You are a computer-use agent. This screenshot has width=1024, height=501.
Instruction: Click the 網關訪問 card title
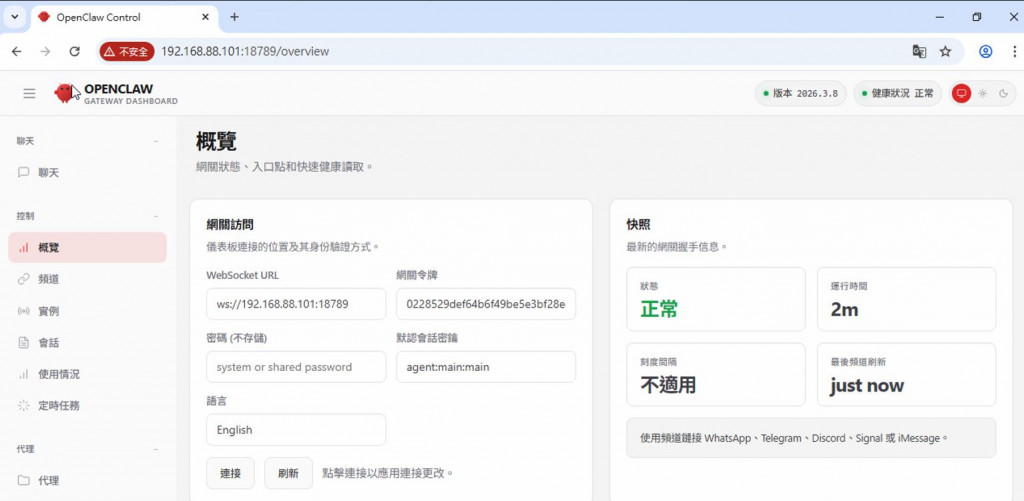[x=230, y=225]
